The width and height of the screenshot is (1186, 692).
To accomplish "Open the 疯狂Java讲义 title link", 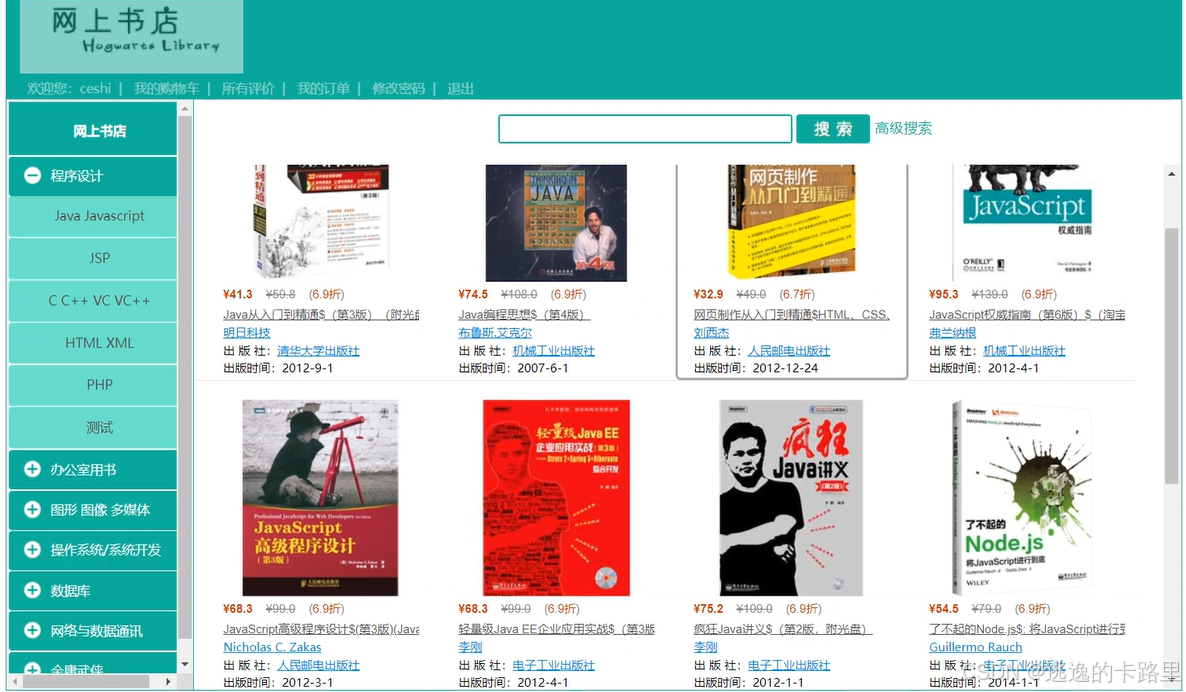I will [782, 629].
